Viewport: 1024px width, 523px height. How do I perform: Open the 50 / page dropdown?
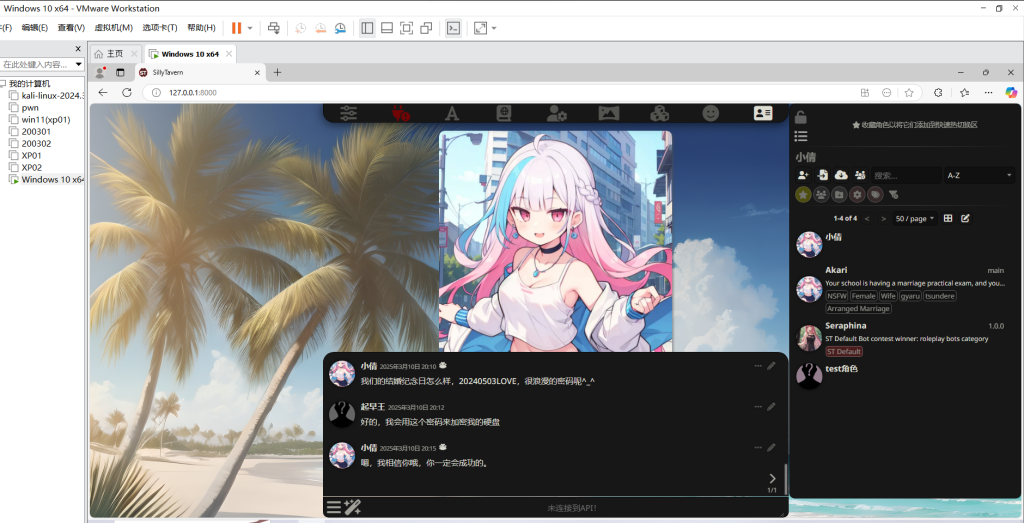(915, 218)
